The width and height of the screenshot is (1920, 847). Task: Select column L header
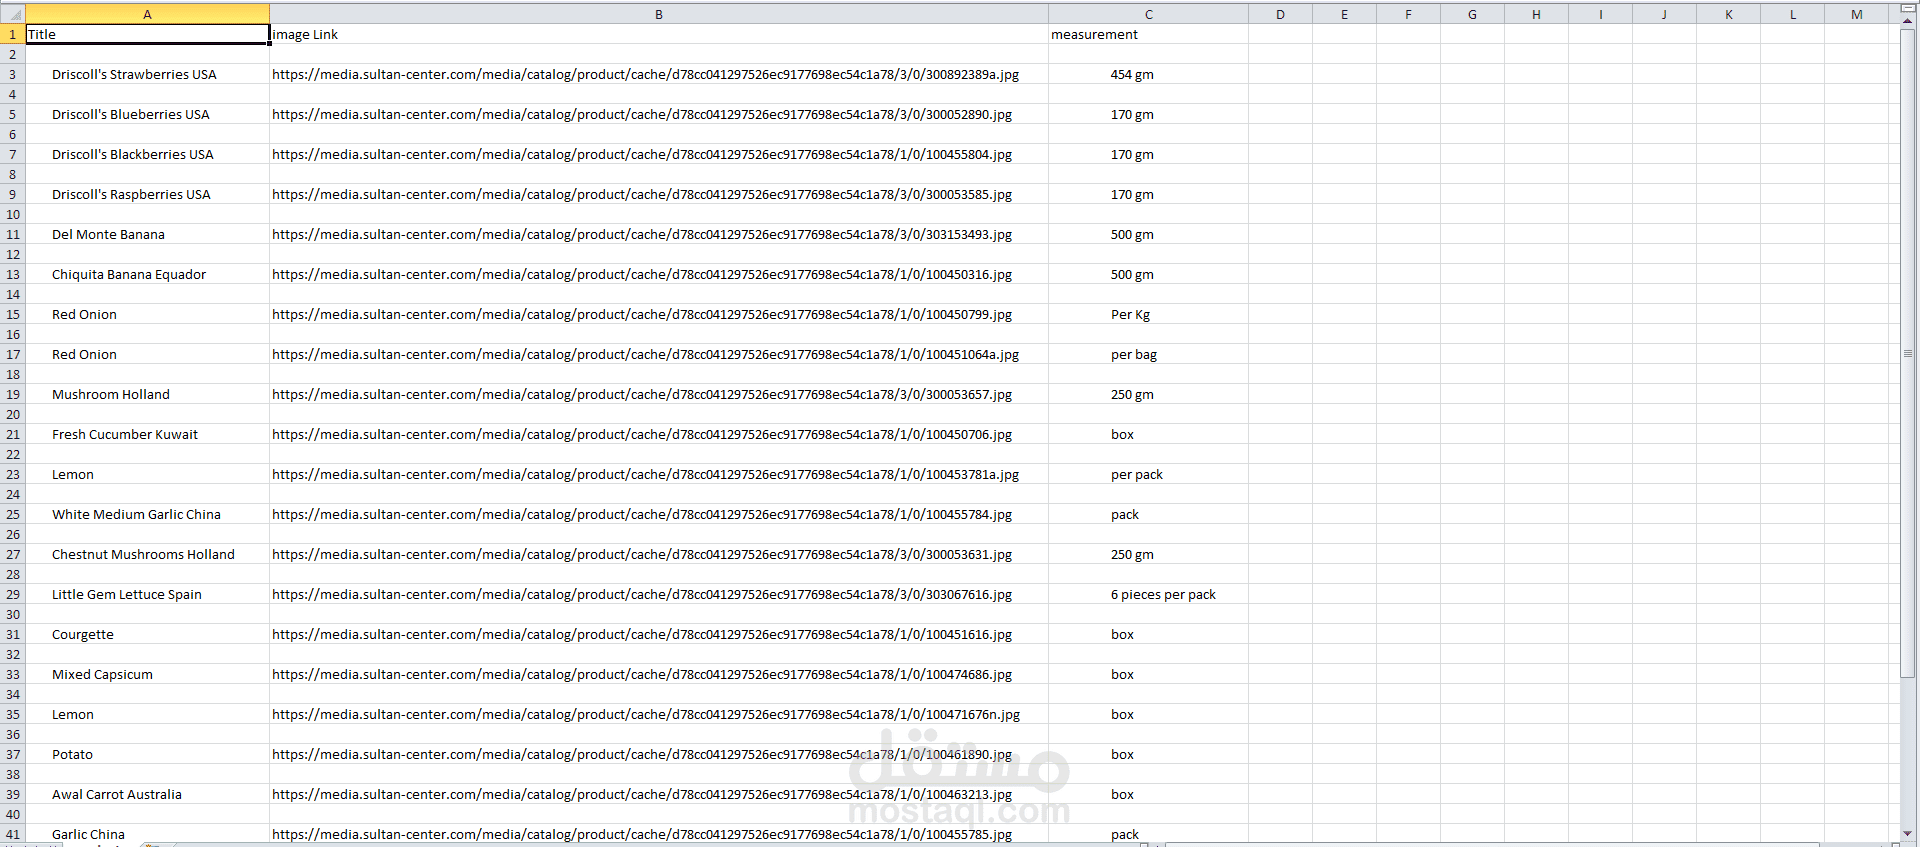(1792, 14)
